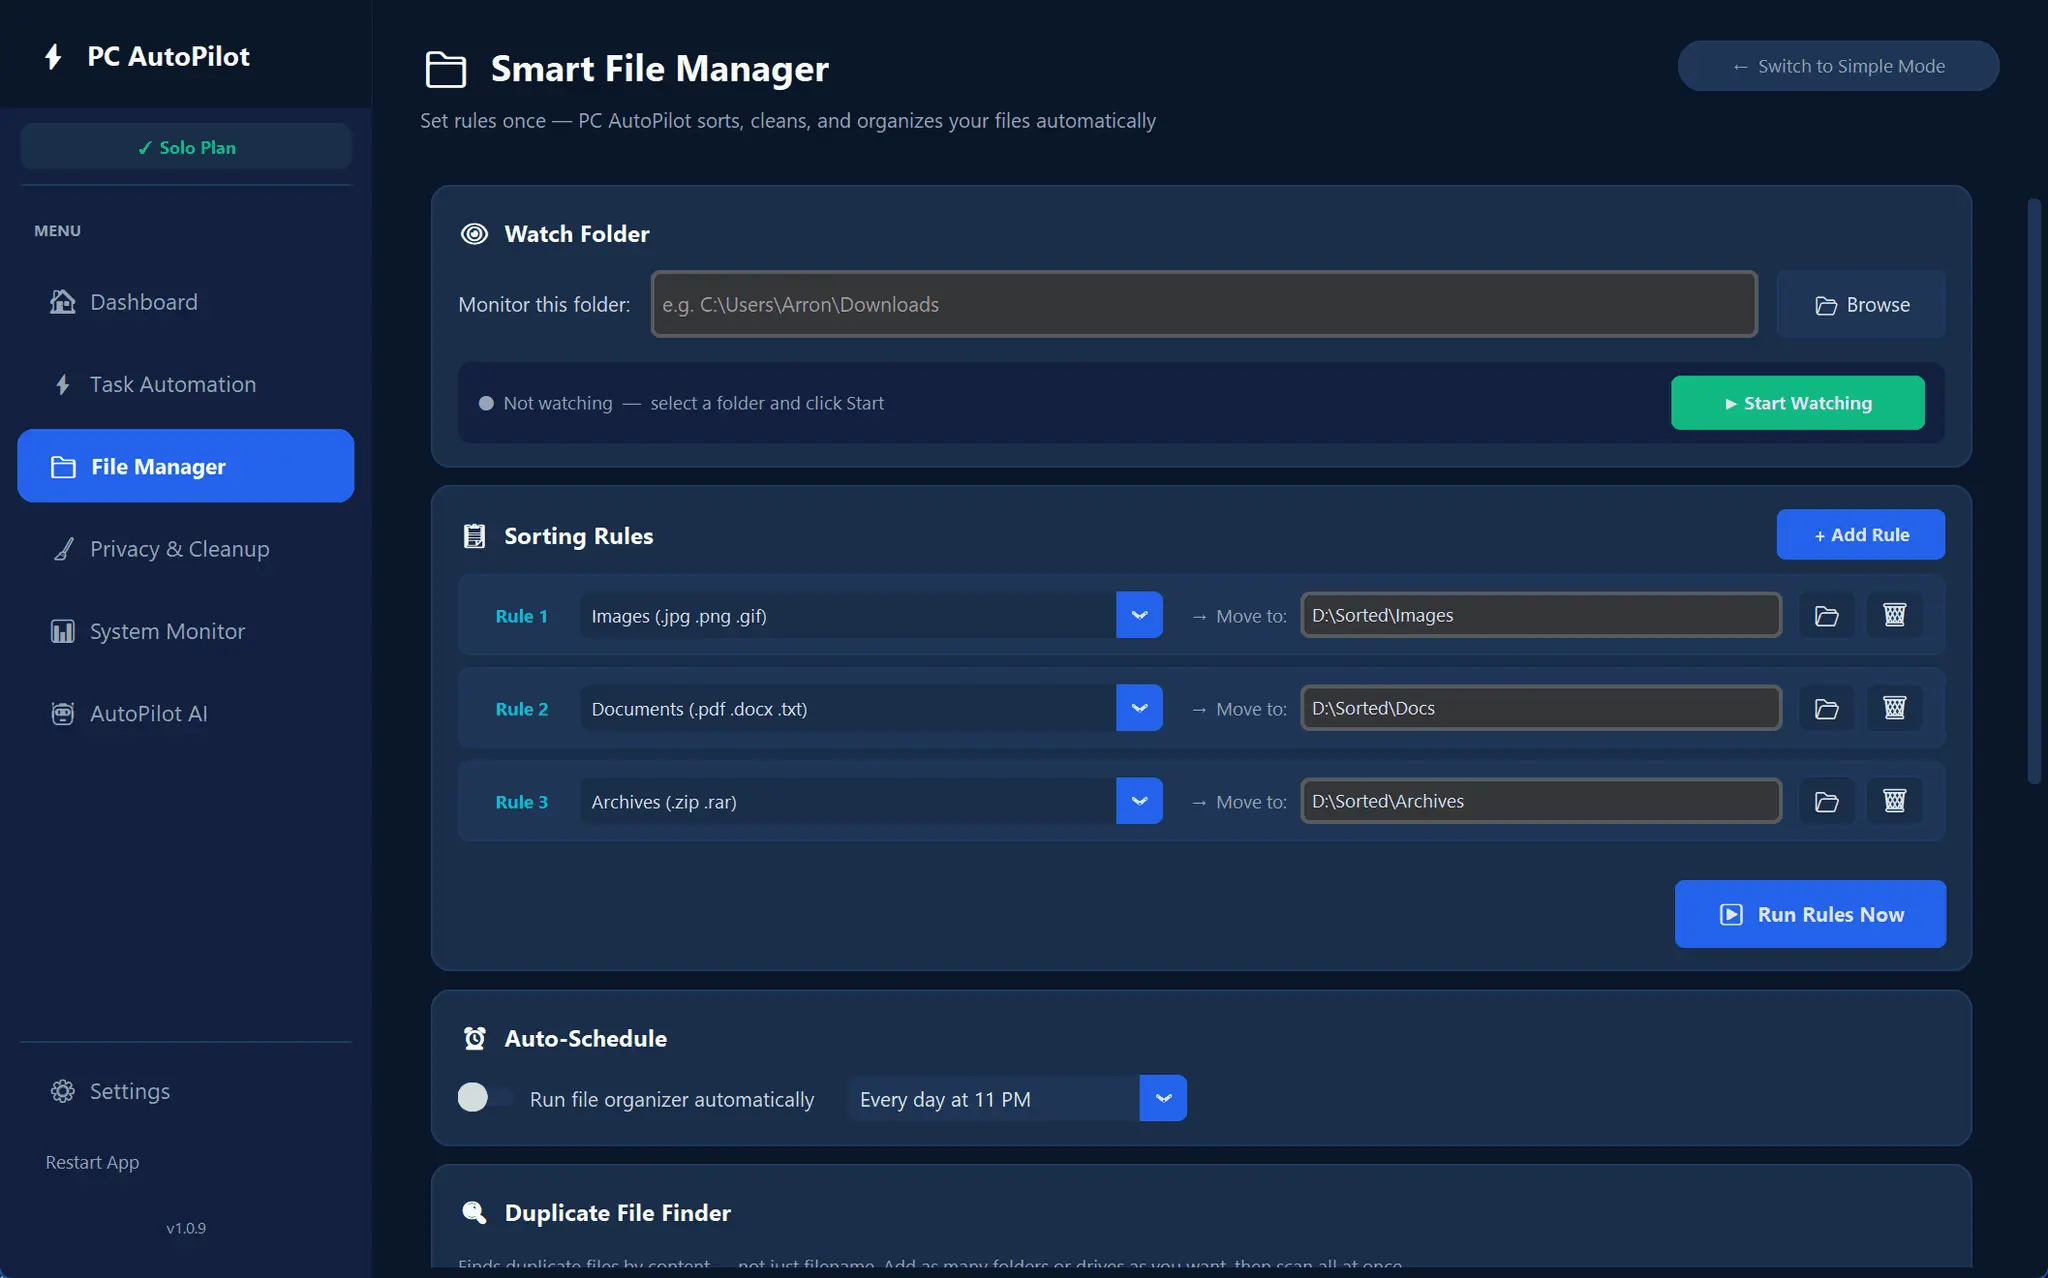Image resolution: width=2048 pixels, height=1278 pixels.
Task: Click the D:\Sorted\Docs destination field
Action: [1541, 708]
